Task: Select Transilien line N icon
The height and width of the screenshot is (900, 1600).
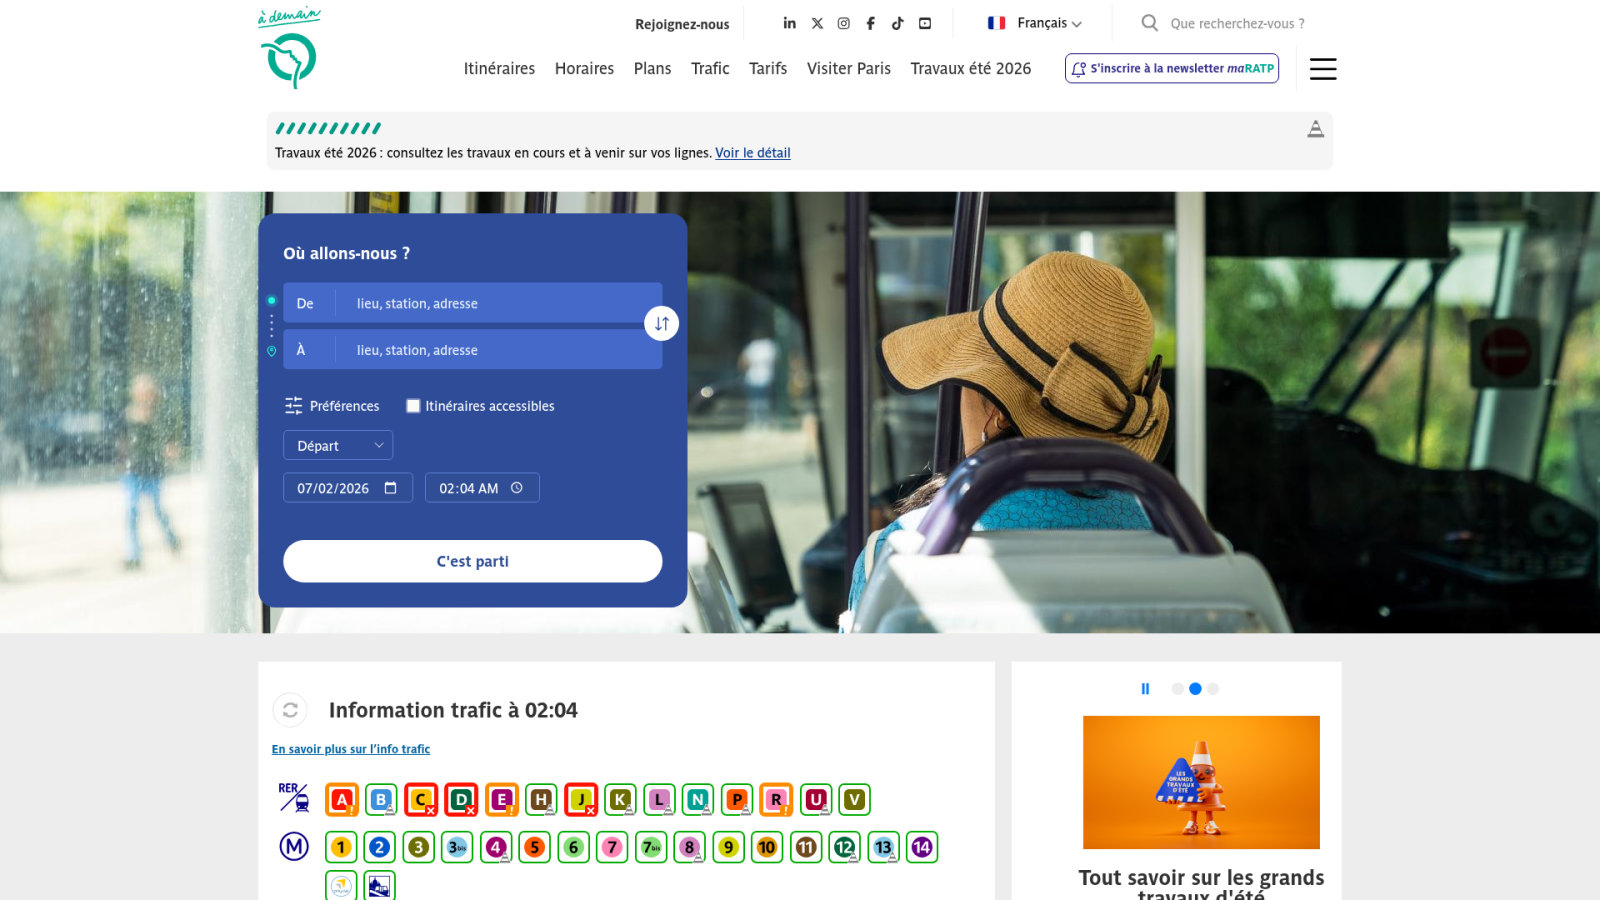Action: [698, 800]
